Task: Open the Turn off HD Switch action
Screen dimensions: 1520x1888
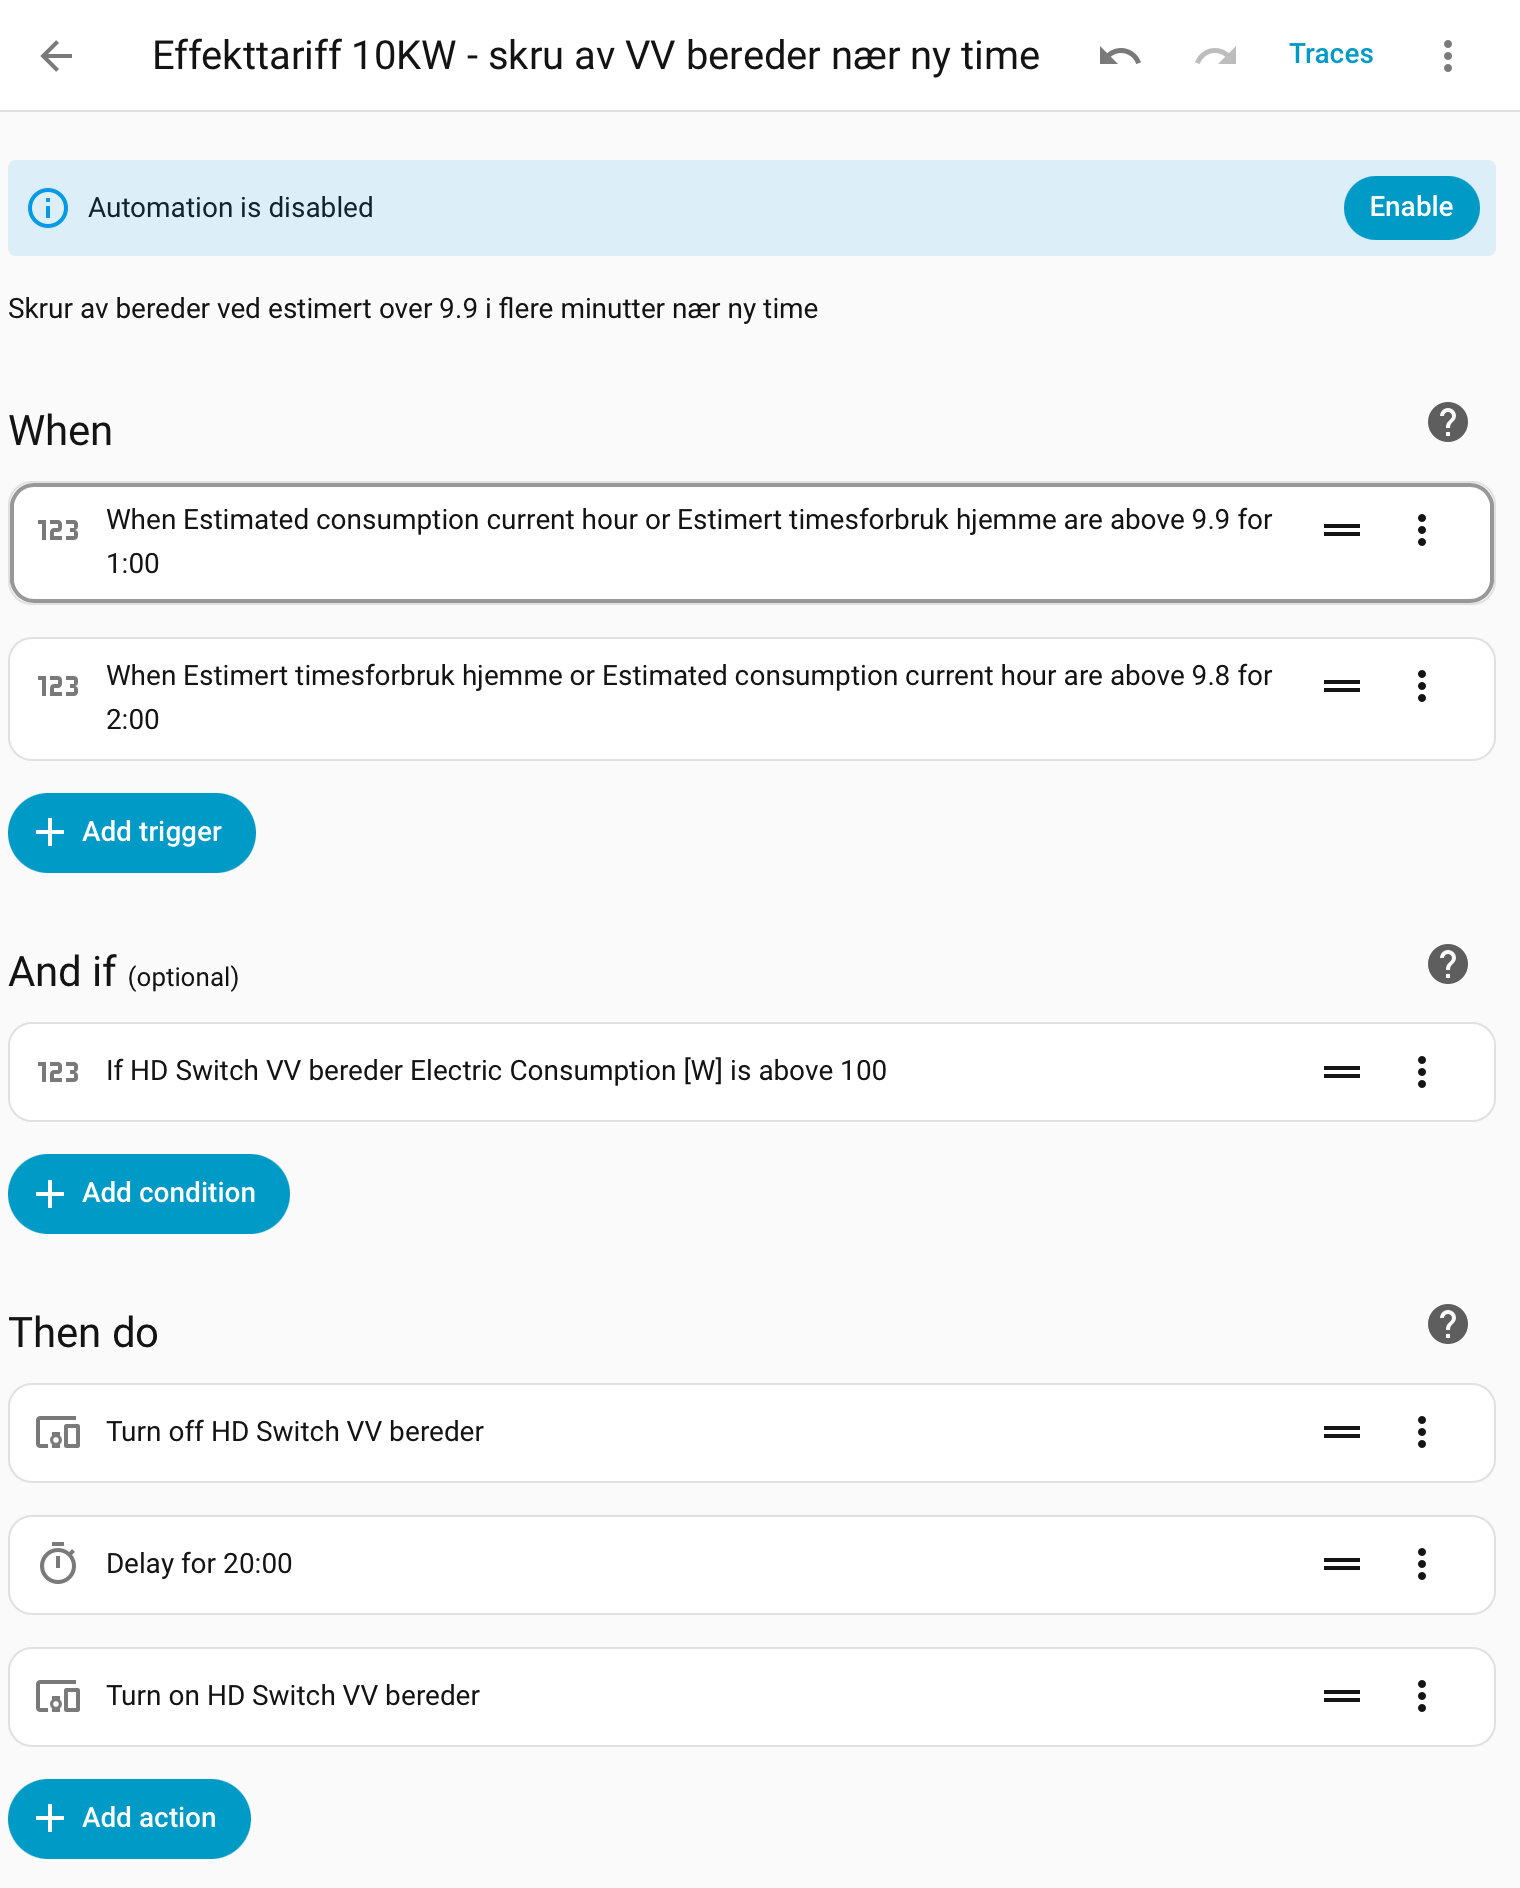Action: (x=295, y=1432)
